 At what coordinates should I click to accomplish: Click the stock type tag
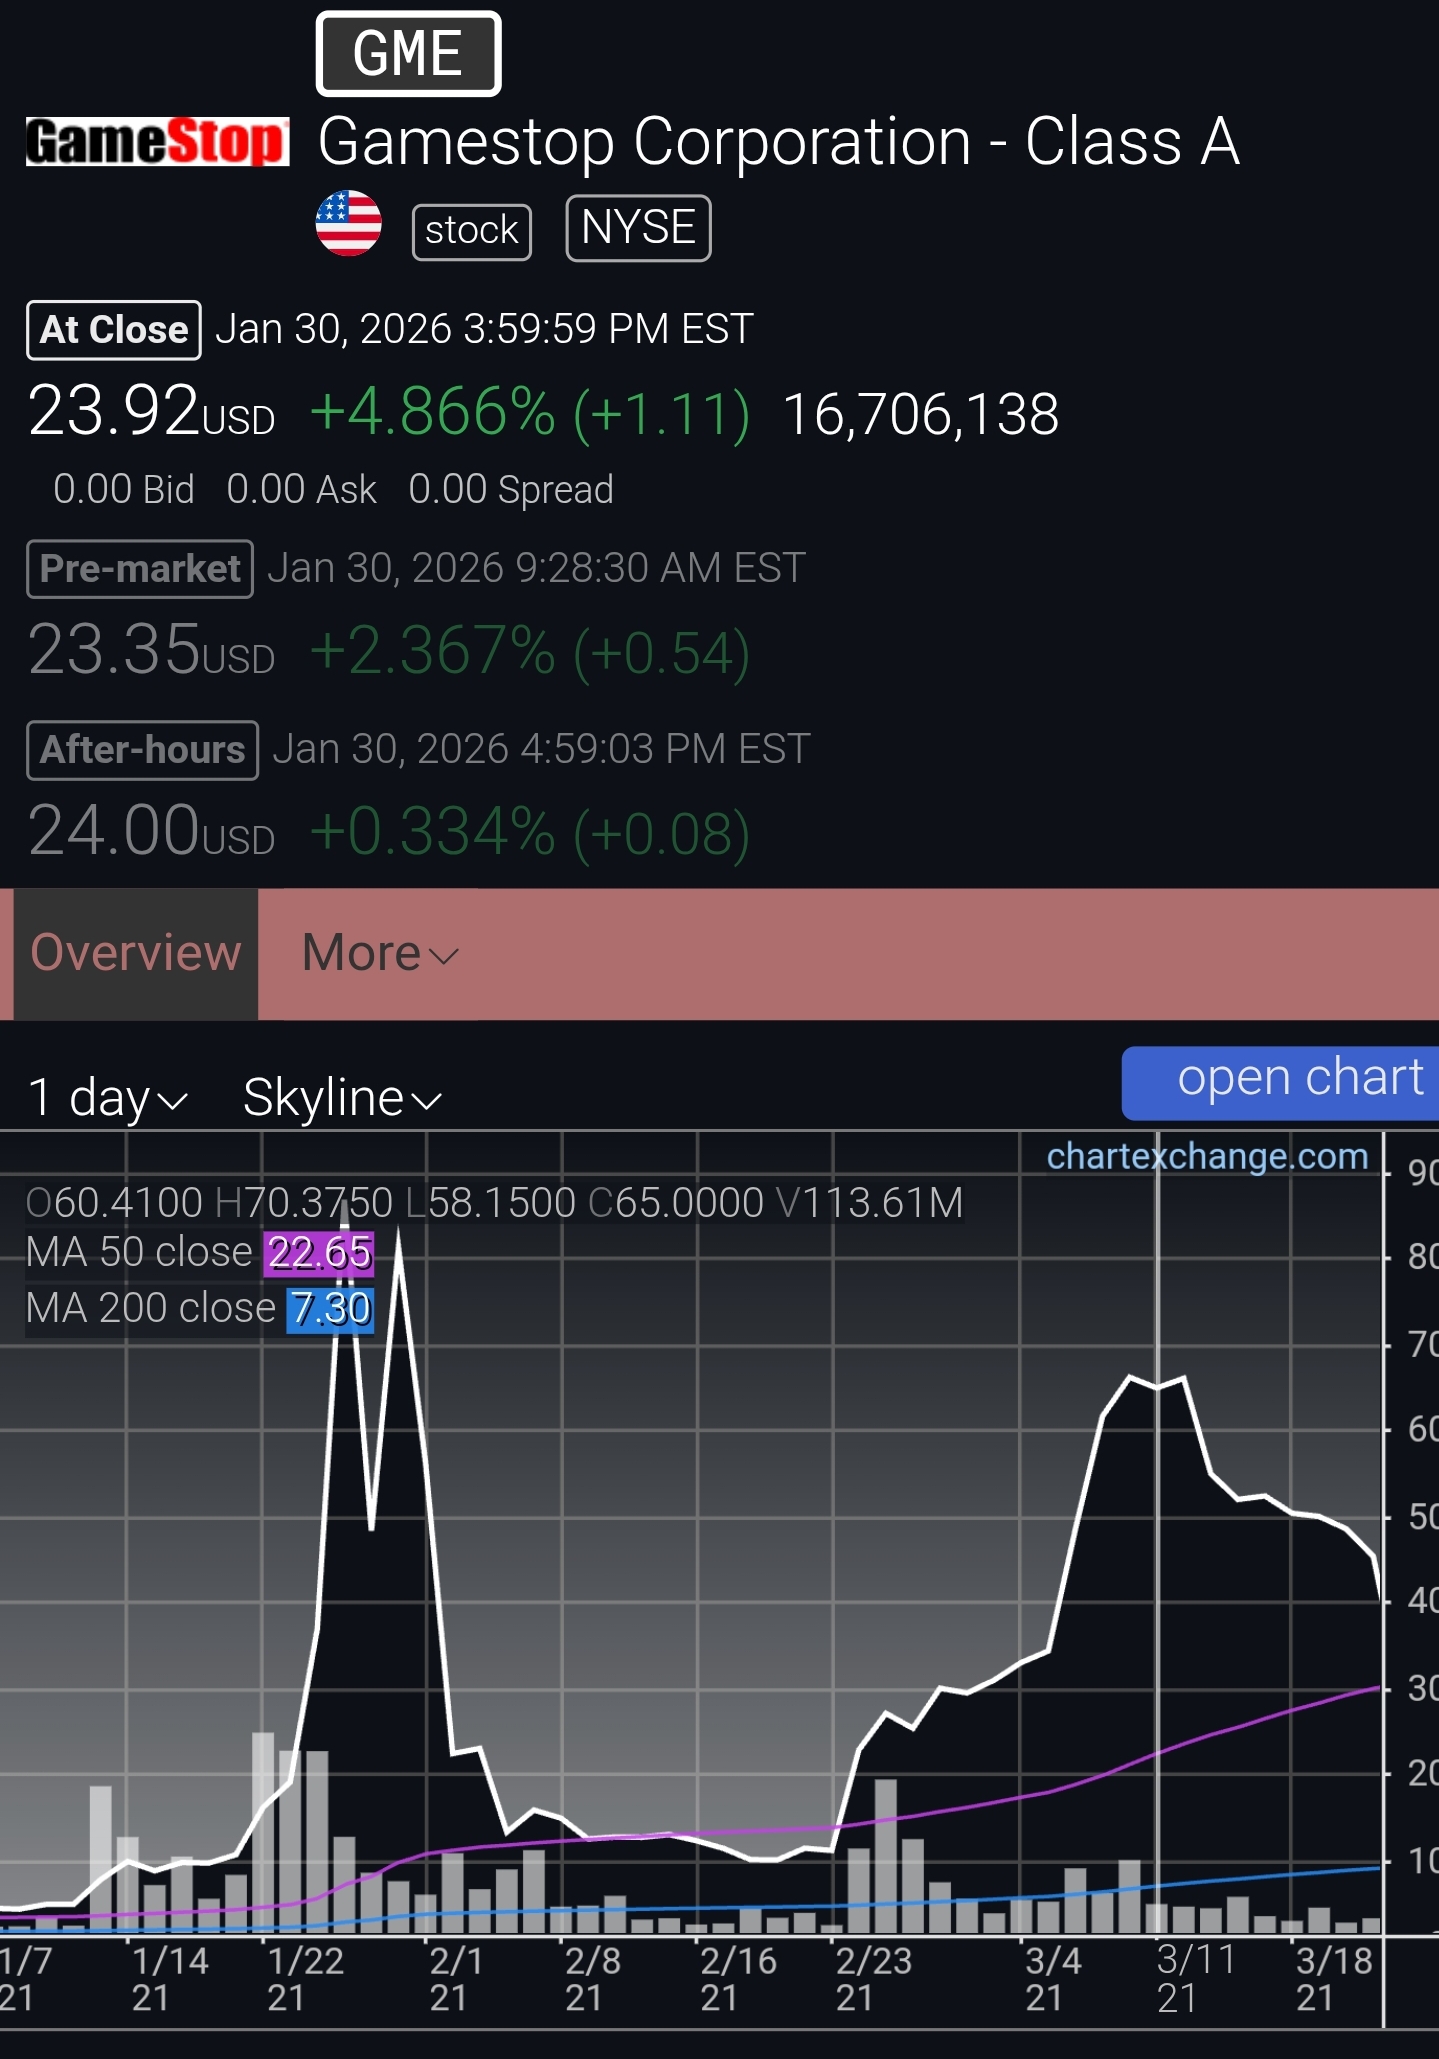472,231
